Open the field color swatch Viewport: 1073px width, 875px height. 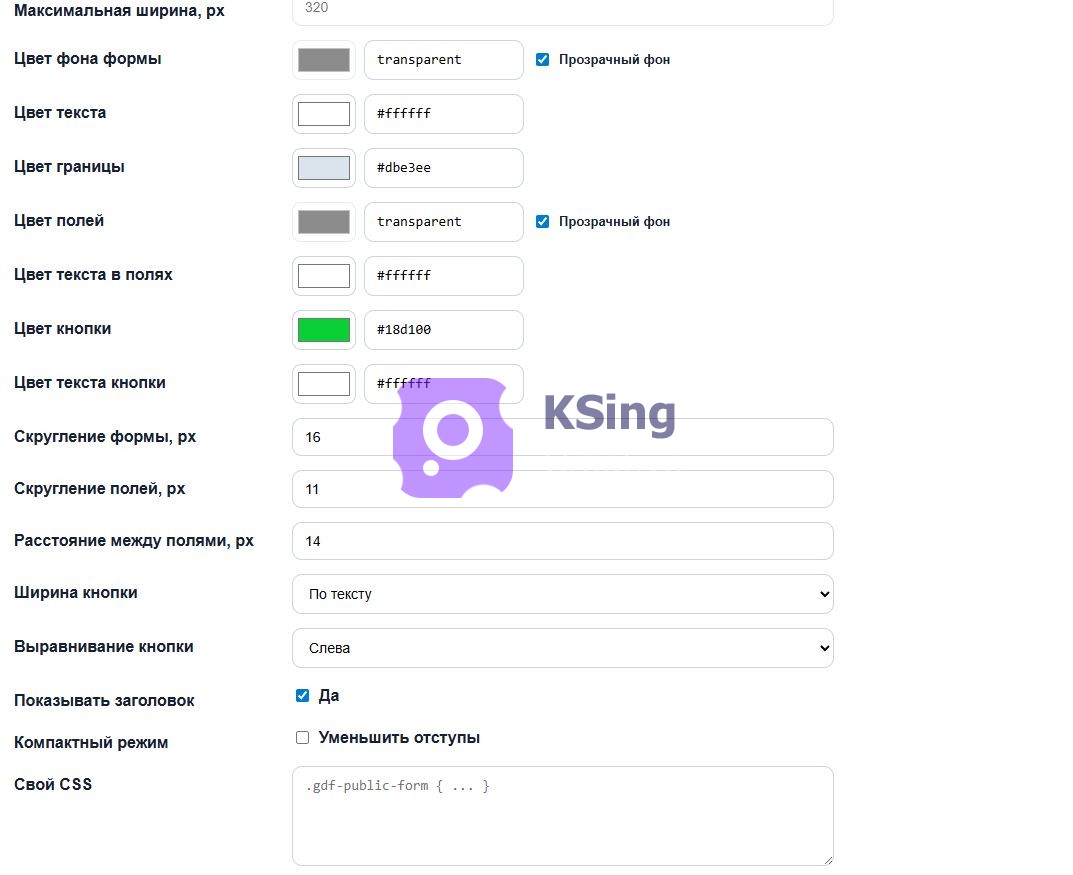pyautogui.click(x=324, y=222)
